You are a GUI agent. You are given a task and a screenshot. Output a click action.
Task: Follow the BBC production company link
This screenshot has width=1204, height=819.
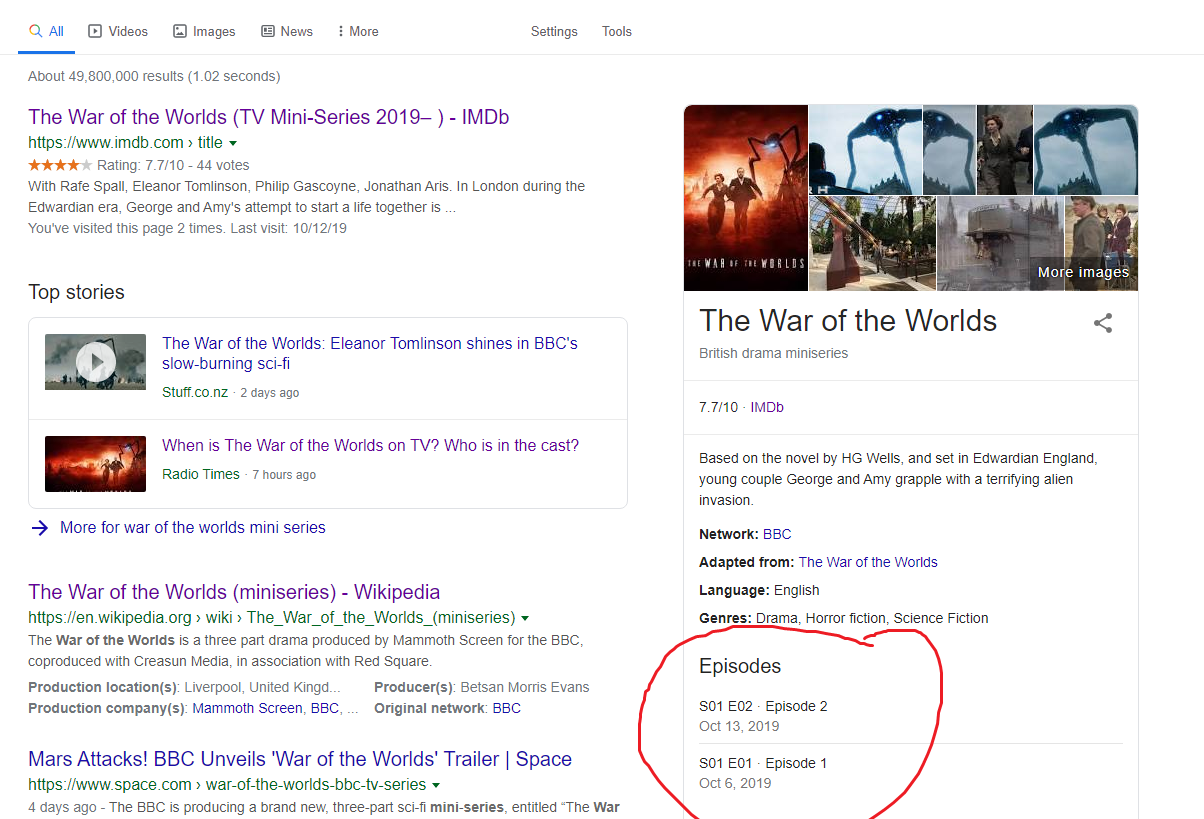325,708
